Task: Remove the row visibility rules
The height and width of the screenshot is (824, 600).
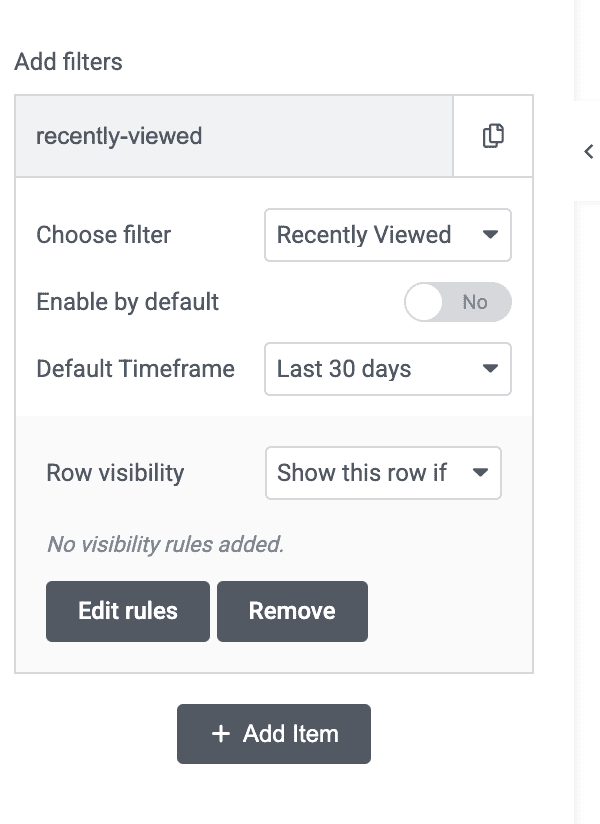Action: (292, 611)
